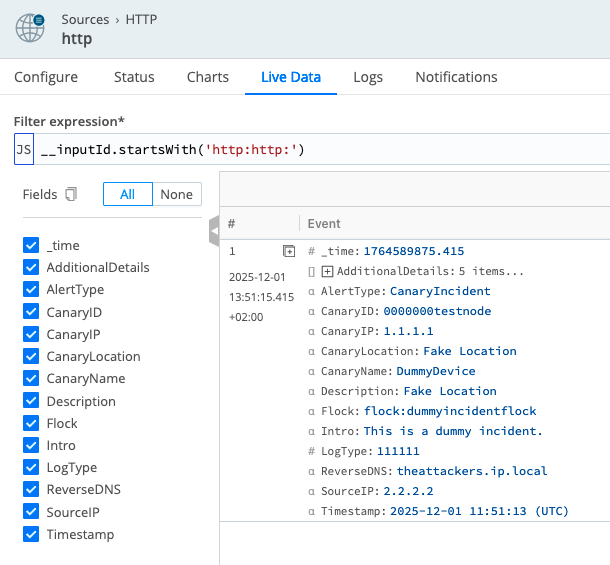Toggle the CanaryLocation field checkbox

click(x=31, y=356)
